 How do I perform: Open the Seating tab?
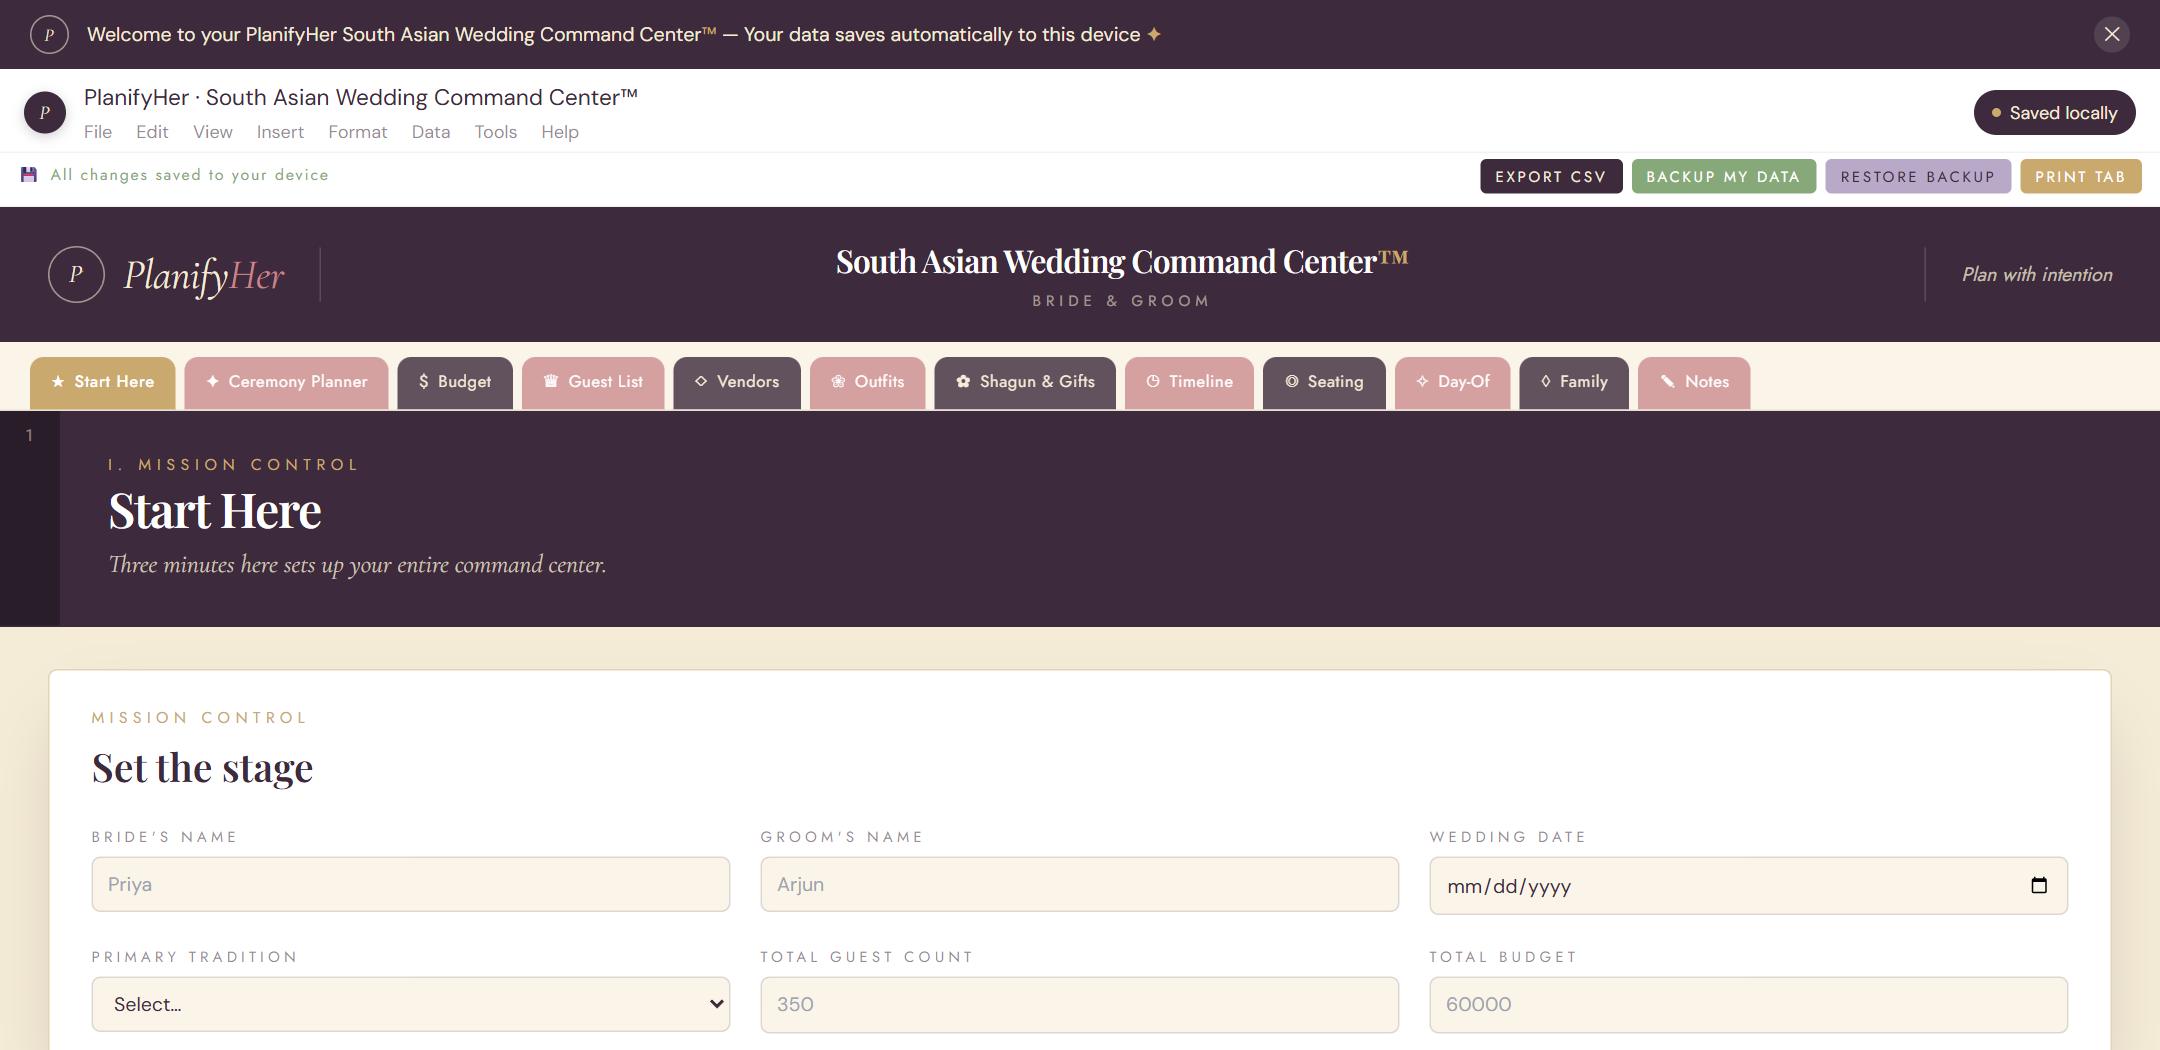1324,382
